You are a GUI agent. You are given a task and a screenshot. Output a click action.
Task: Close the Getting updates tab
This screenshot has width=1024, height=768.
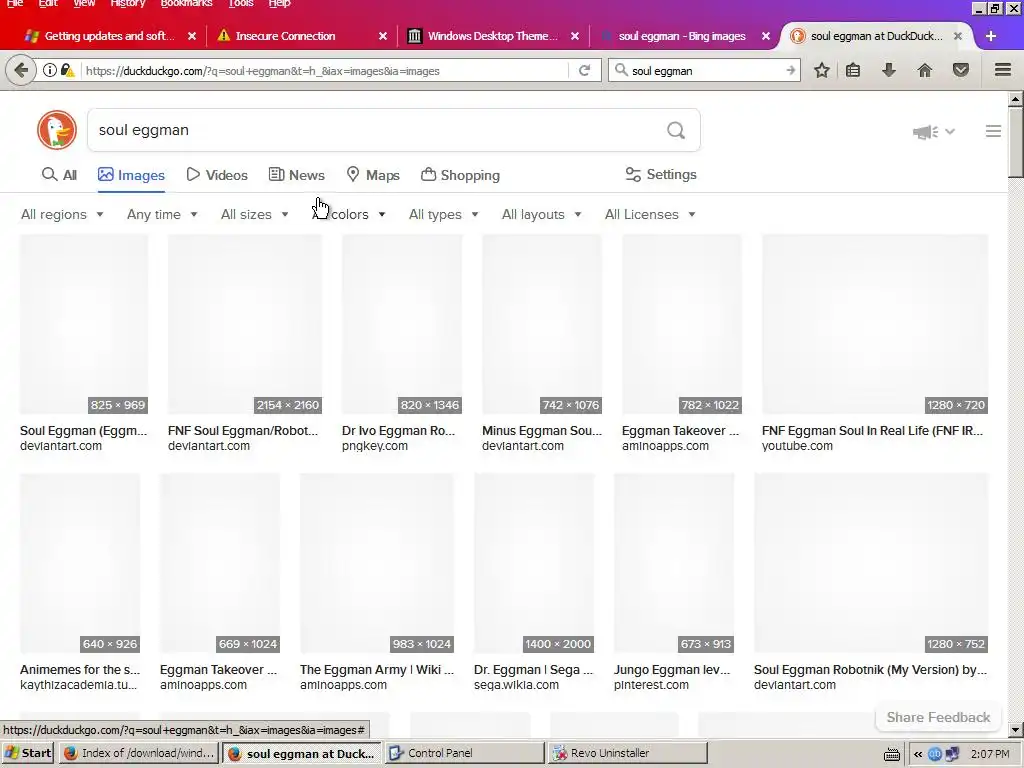pyautogui.click(x=192, y=36)
